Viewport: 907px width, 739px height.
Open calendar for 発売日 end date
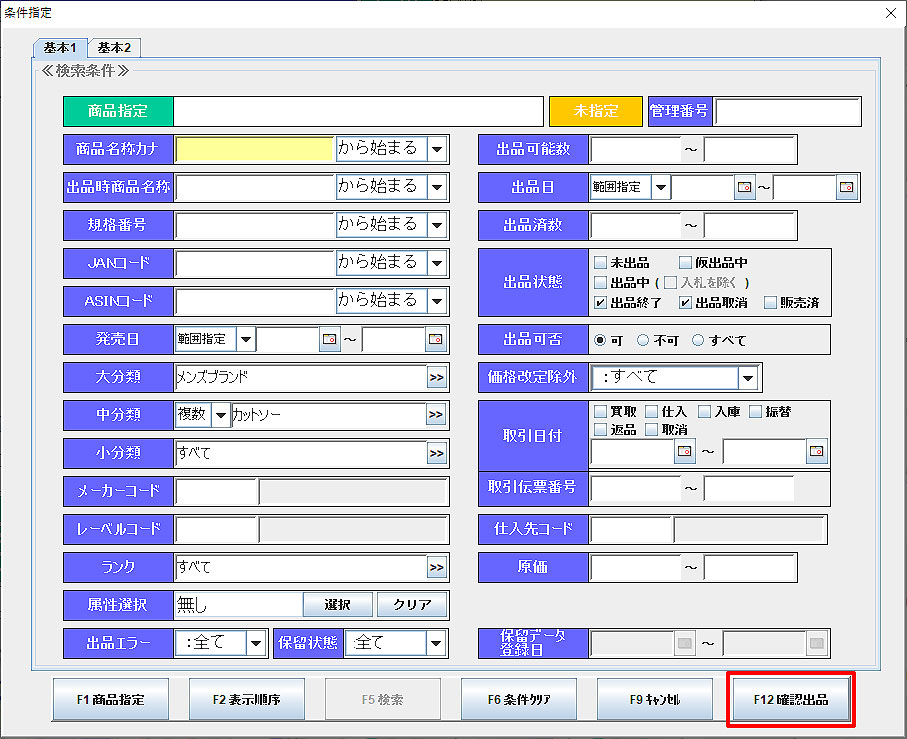pos(435,340)
